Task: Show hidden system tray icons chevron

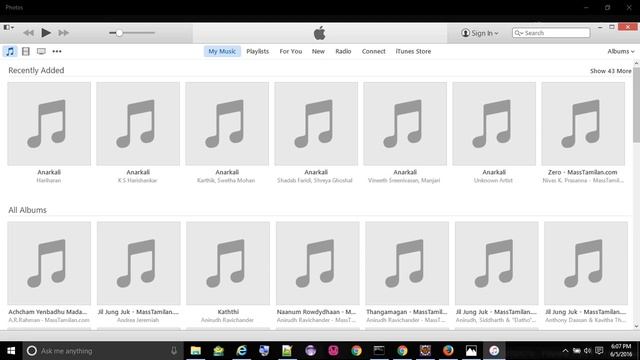Action: pos(565,351)
